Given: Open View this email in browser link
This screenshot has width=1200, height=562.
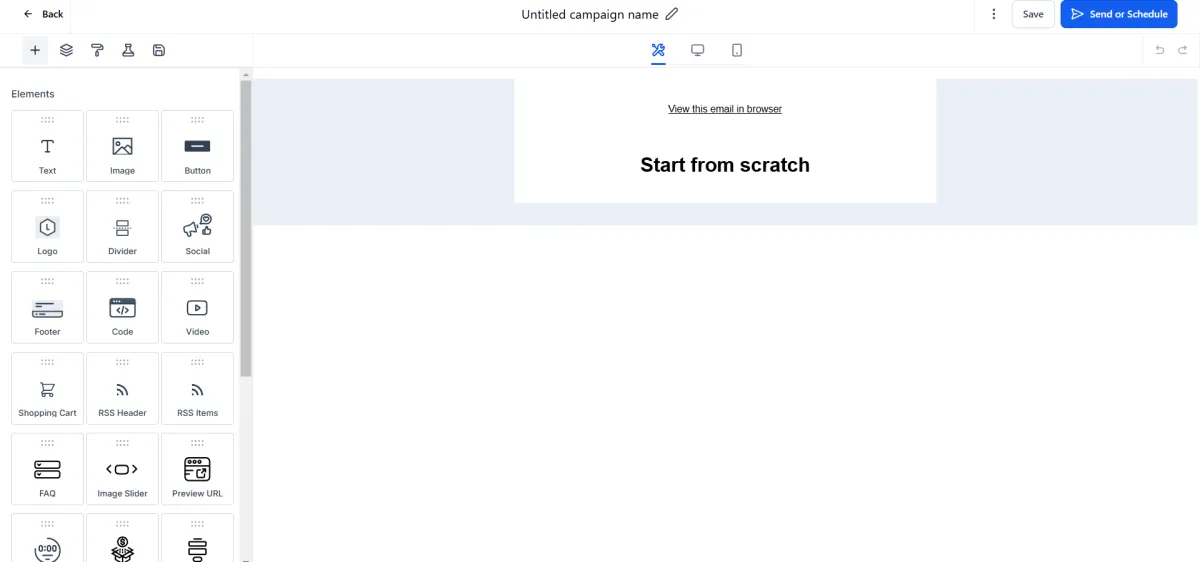Looking at the screenshot, I should pyautogui.click(x=725, y=109).
